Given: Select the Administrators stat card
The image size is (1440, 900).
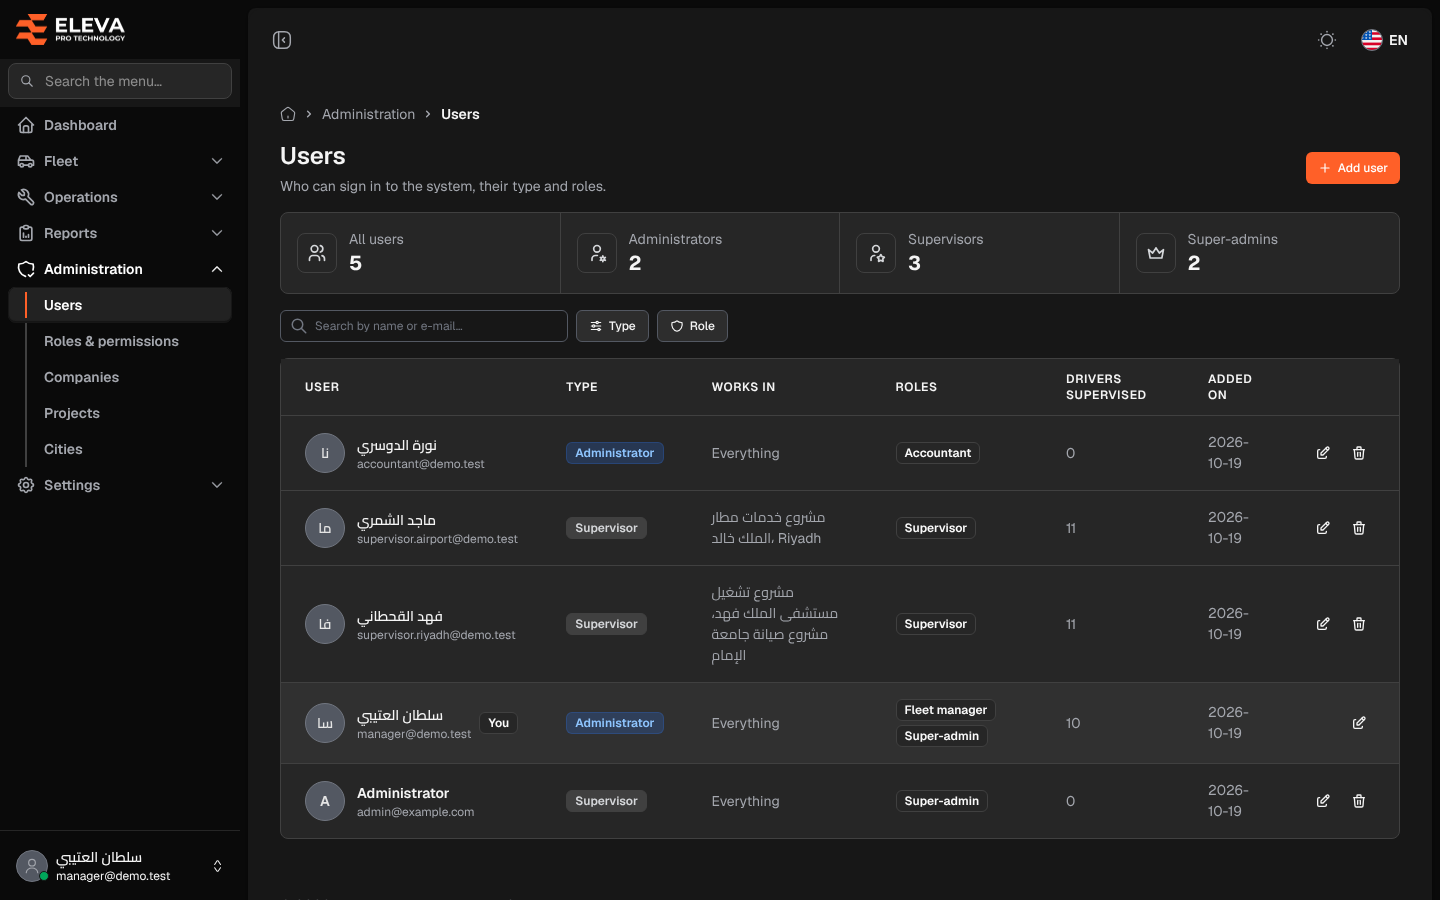Looking at the screenshot, I should (700, 253).
